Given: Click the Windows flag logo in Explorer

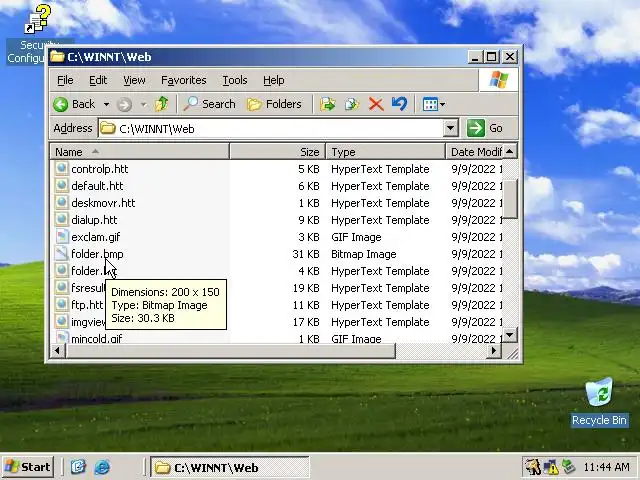Looking at the screenshot, I should pos(499,80).
